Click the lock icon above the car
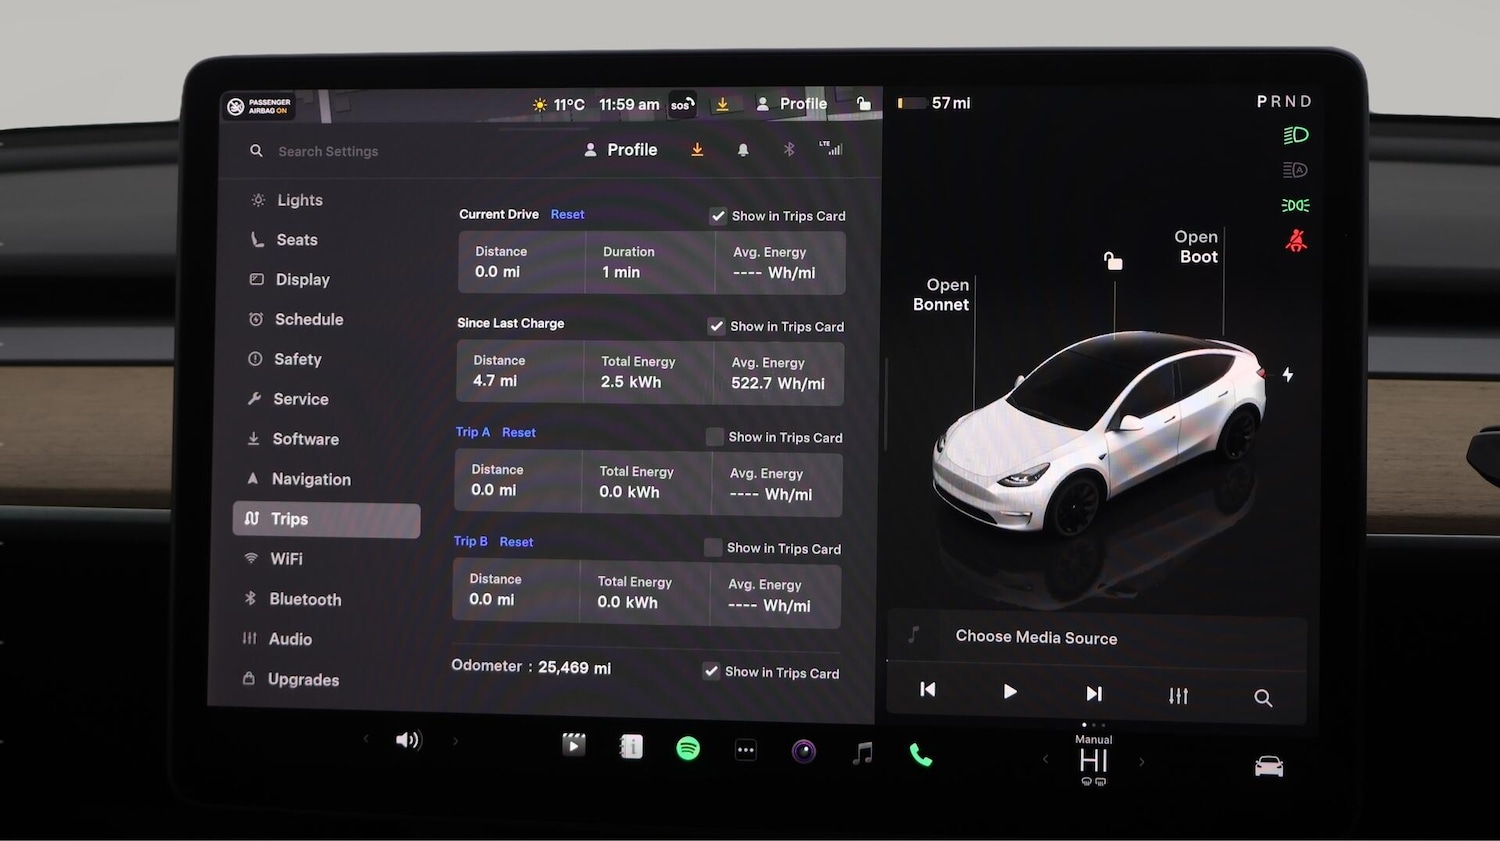Screen dimensions: 1500x841 pos(1113,259)
